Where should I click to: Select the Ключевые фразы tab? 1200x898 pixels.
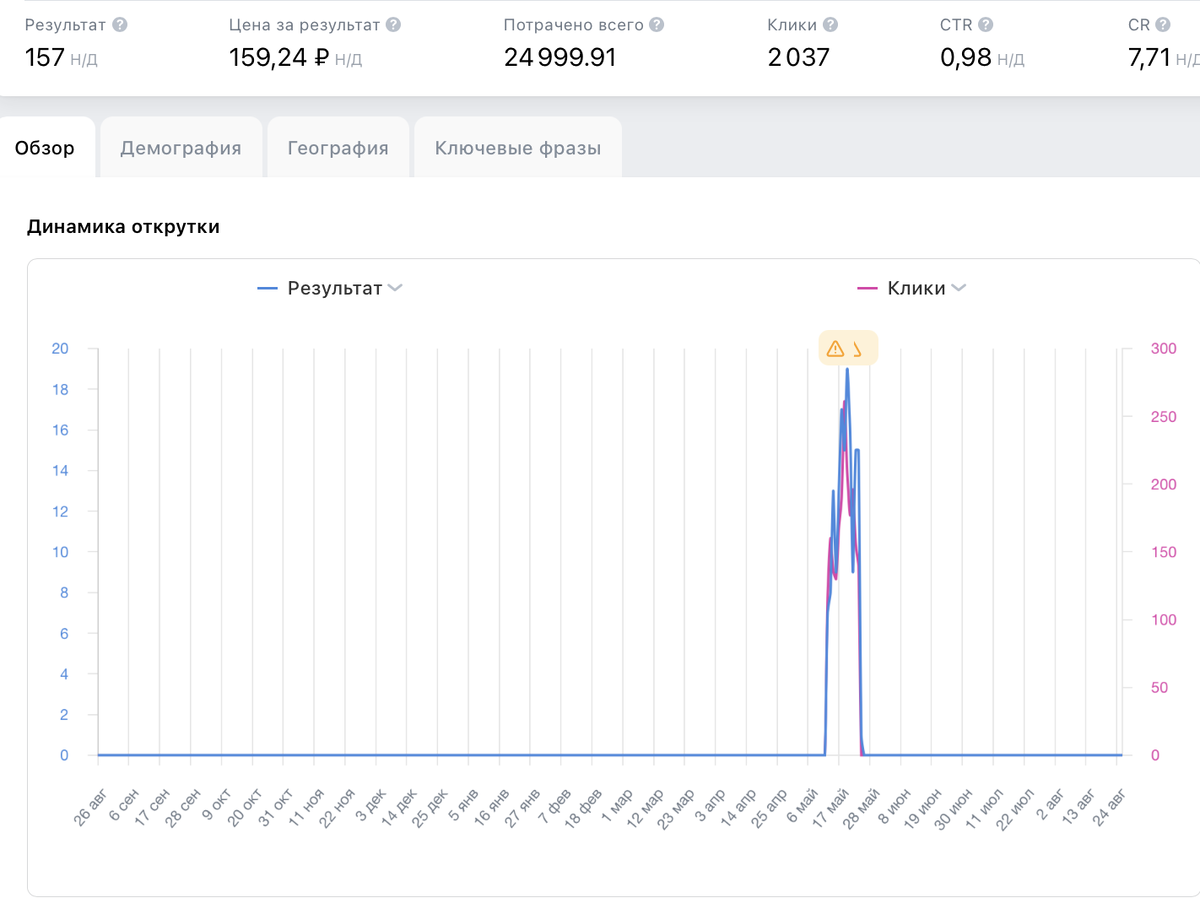coord(518,148)
